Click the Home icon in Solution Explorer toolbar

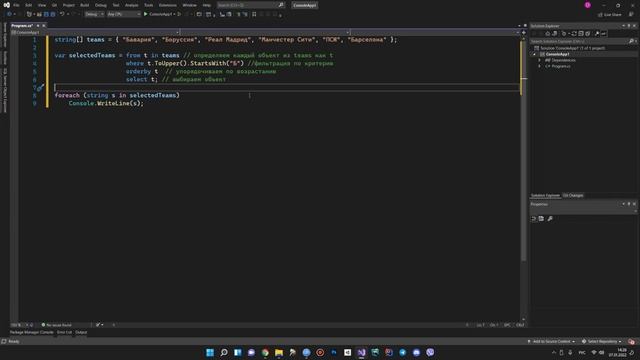(548, 33)
